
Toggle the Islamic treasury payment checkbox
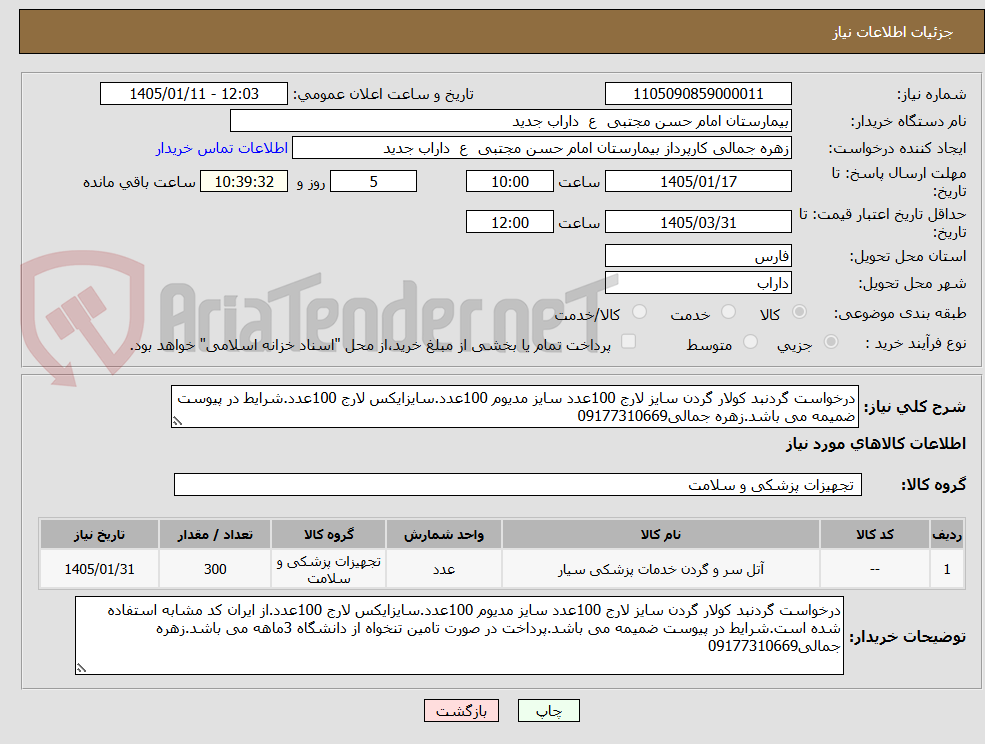628,341
